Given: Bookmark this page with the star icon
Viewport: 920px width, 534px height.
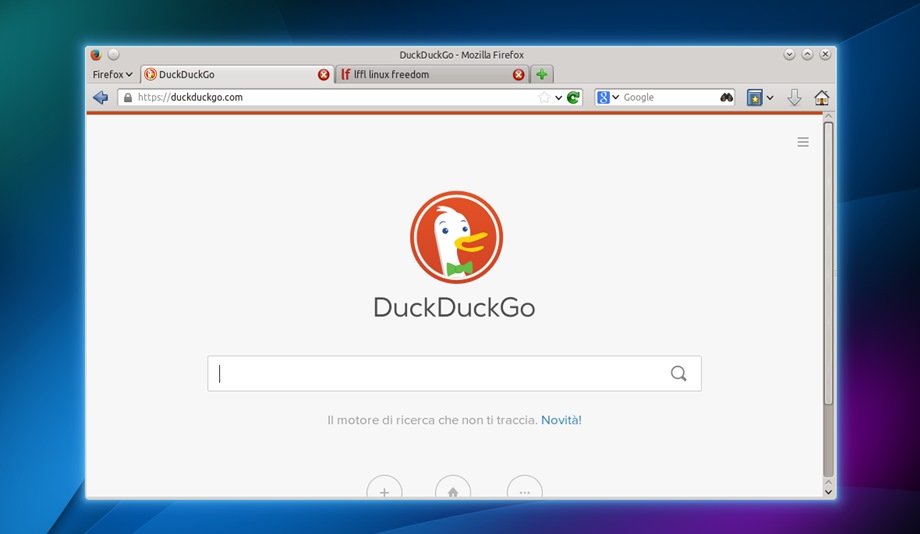Looking at the screenshot, I should tap(544, 97).
